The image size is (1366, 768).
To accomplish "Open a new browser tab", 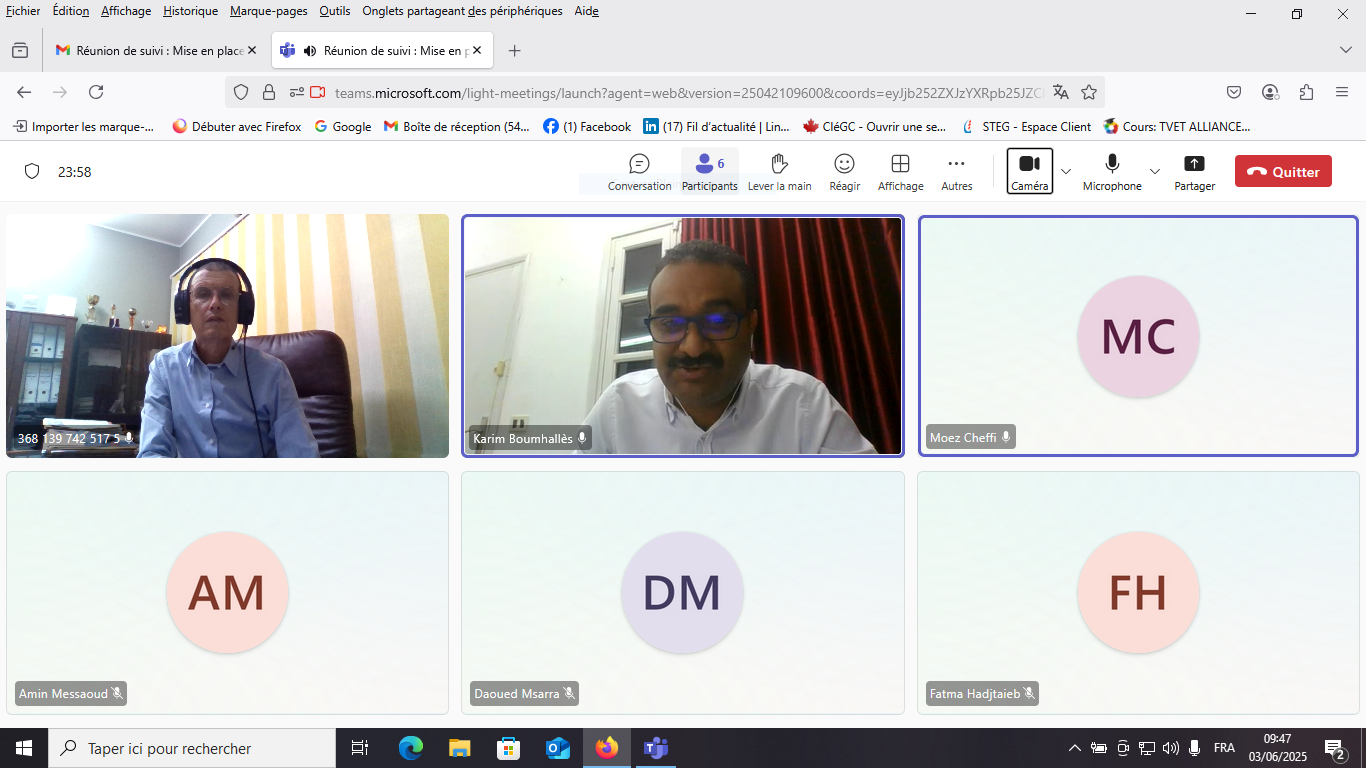I will click(514, 50).
